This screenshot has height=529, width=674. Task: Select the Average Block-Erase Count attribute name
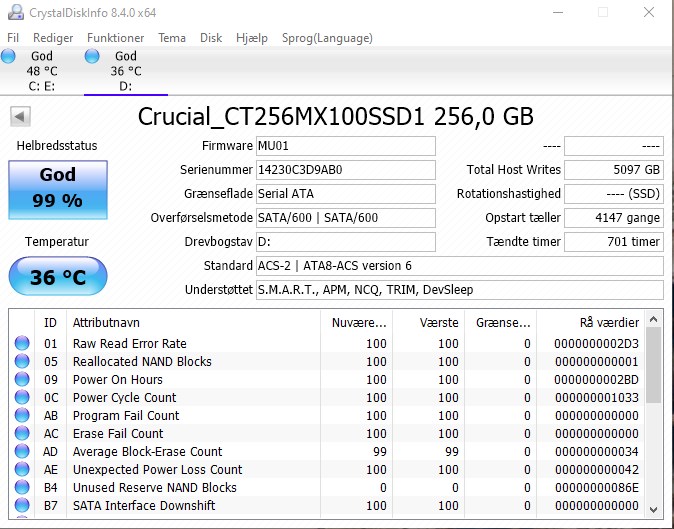[x=147, y=452]
